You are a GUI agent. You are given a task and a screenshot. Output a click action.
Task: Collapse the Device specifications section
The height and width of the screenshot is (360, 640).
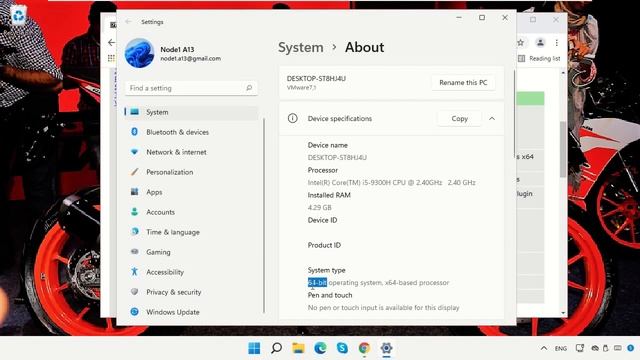(x=492, y=119)
